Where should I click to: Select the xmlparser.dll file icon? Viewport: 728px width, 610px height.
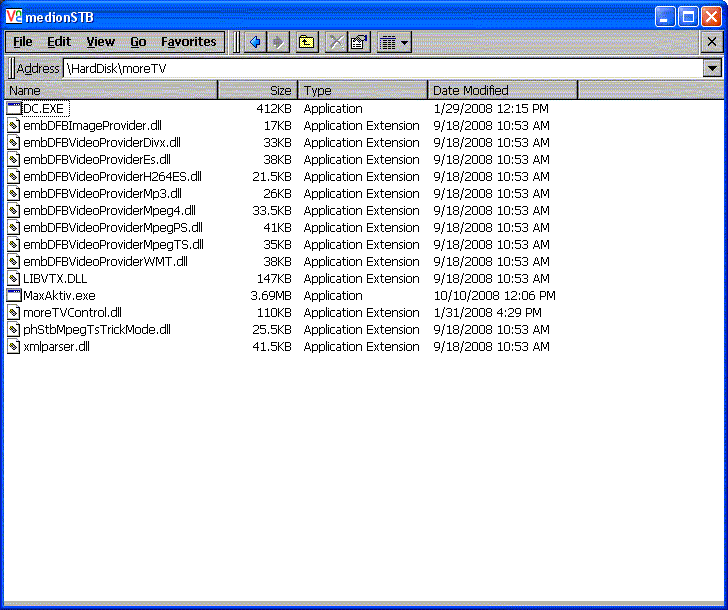pos(14,347)
